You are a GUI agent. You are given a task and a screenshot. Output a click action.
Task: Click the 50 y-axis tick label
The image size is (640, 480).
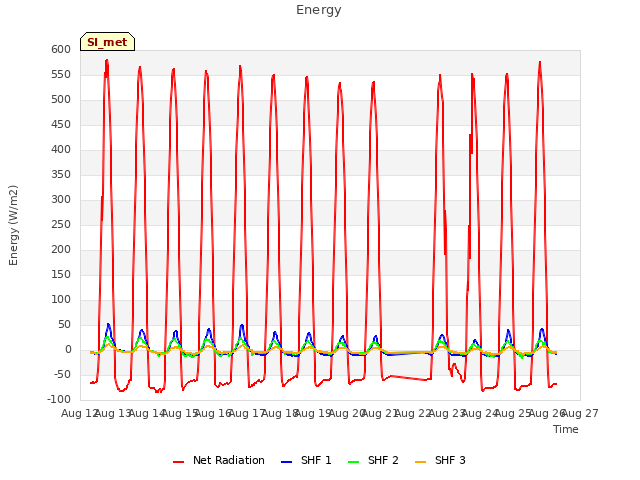(x=65, y=324)
